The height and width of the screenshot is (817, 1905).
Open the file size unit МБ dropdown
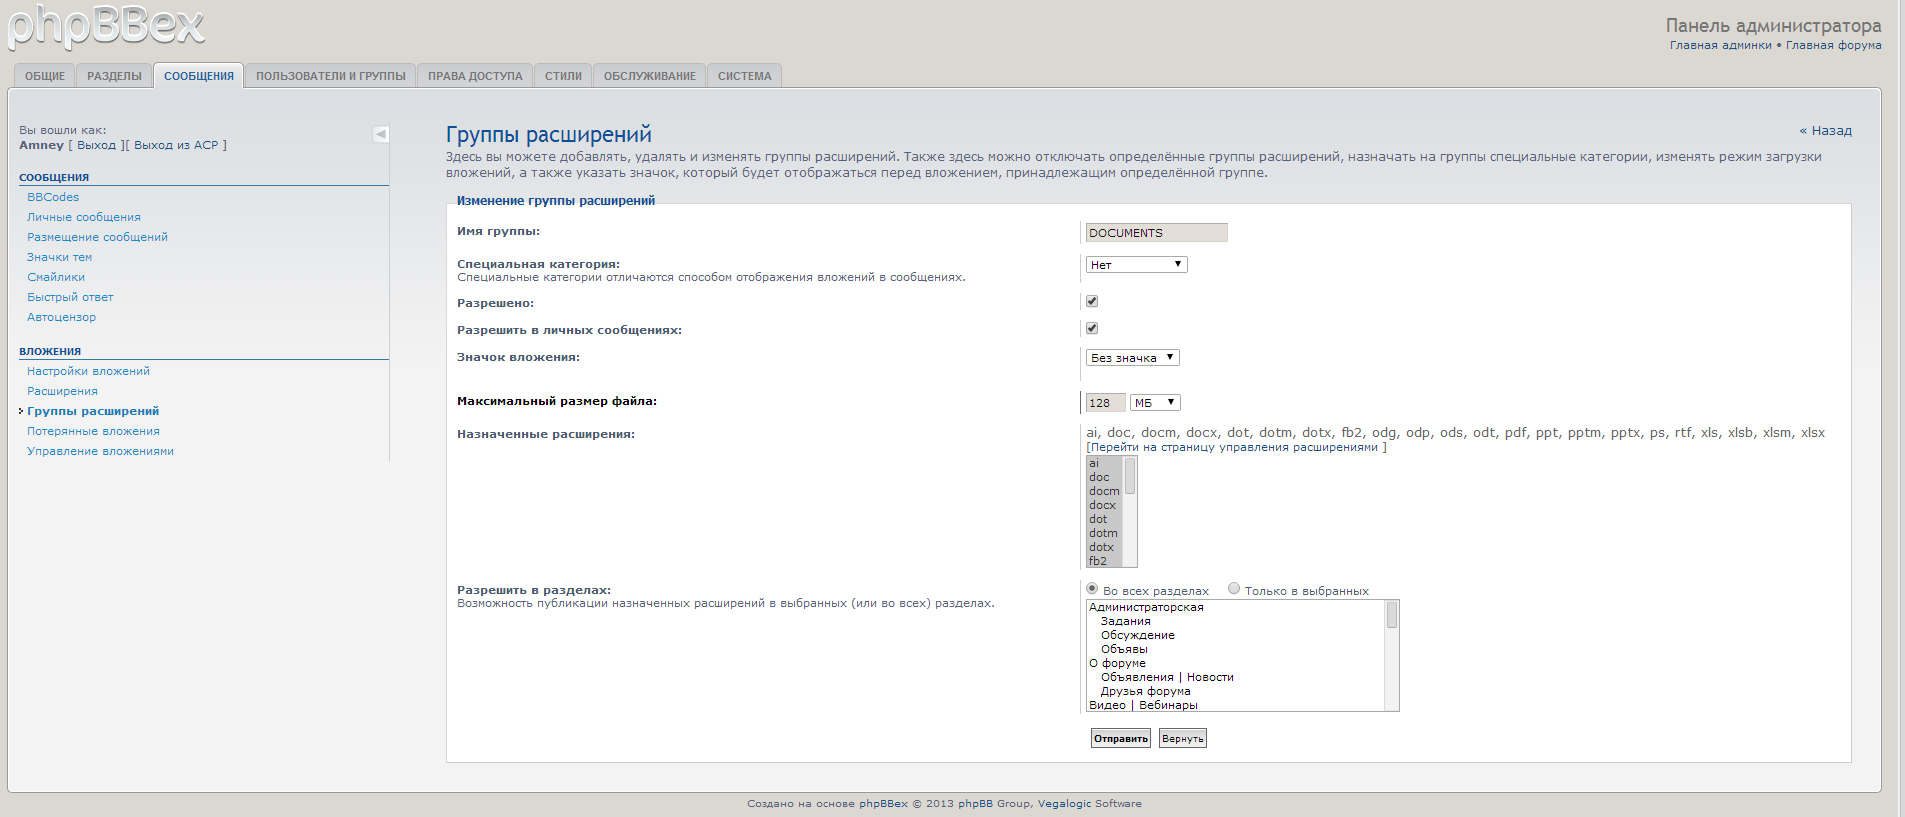[1155, 403]
